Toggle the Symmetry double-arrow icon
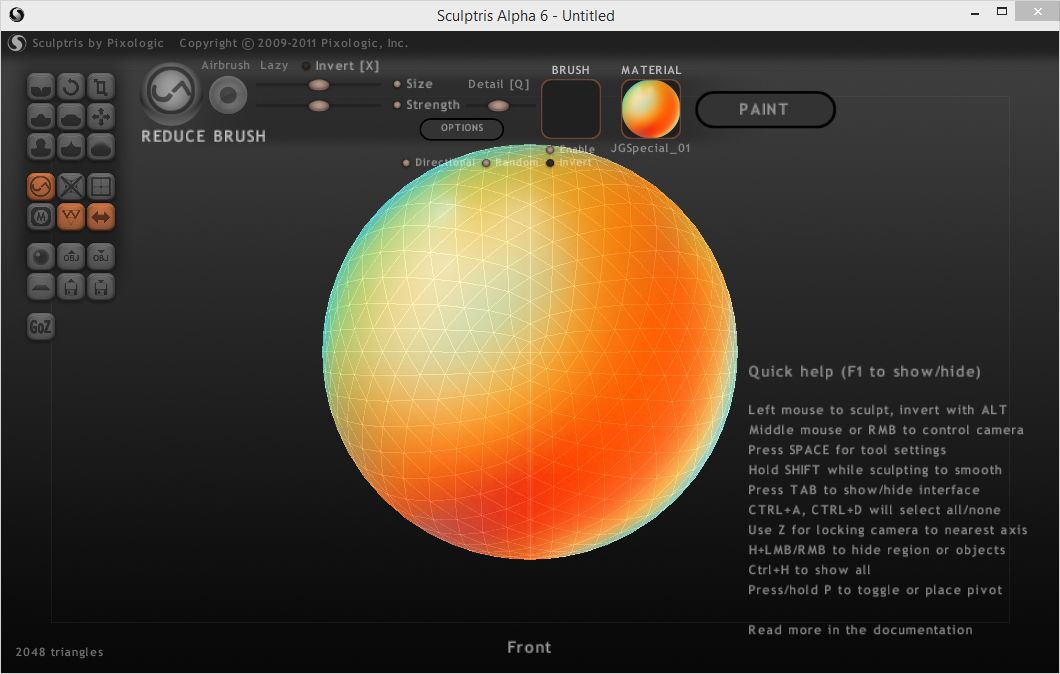1060x674 pixels. click(101, 216)
